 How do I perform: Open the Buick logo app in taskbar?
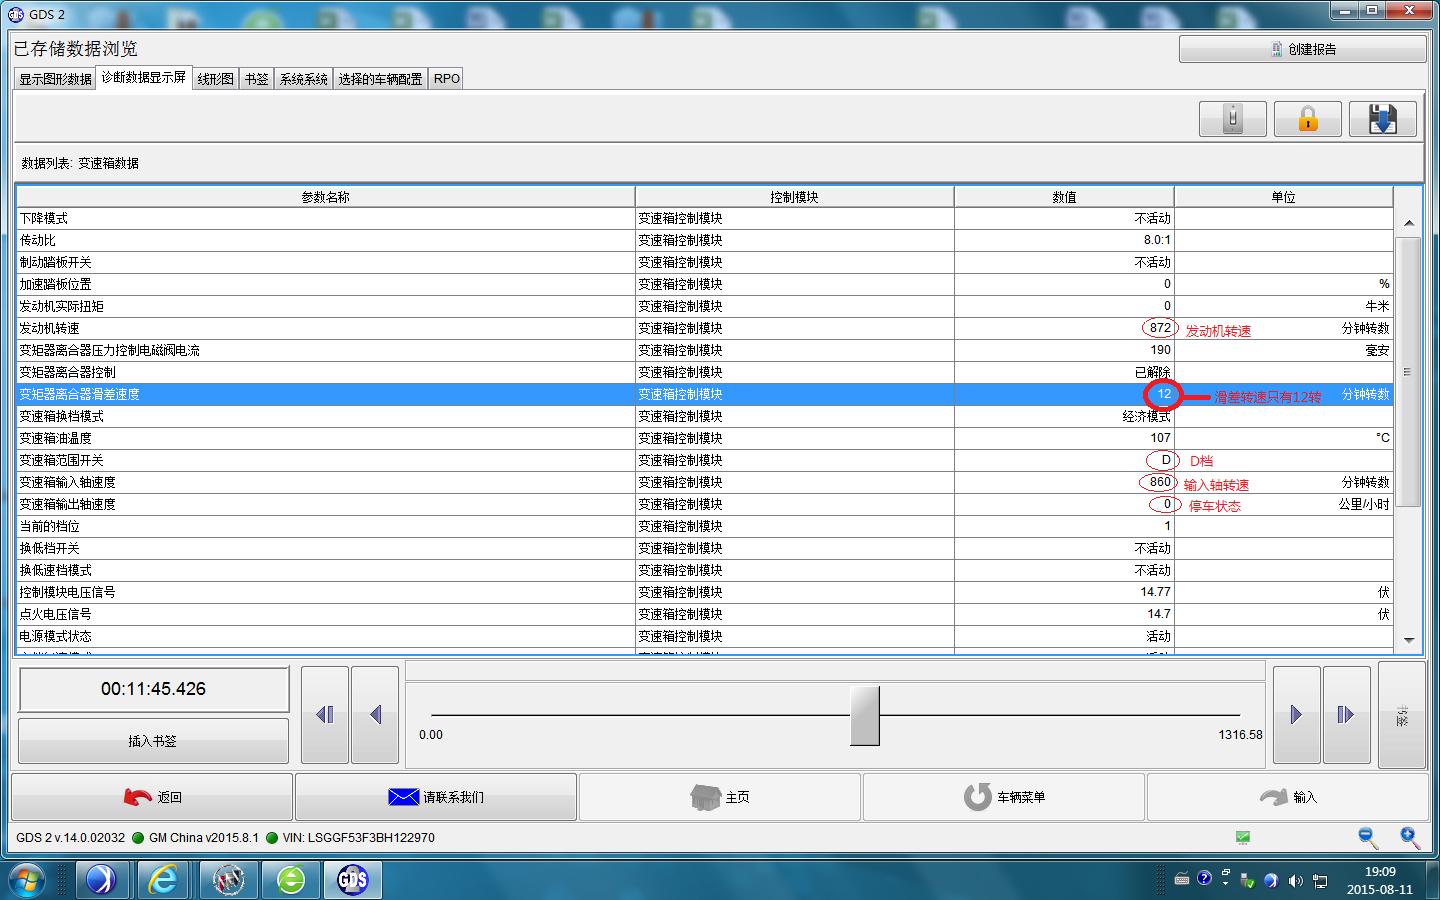[228, 879]
